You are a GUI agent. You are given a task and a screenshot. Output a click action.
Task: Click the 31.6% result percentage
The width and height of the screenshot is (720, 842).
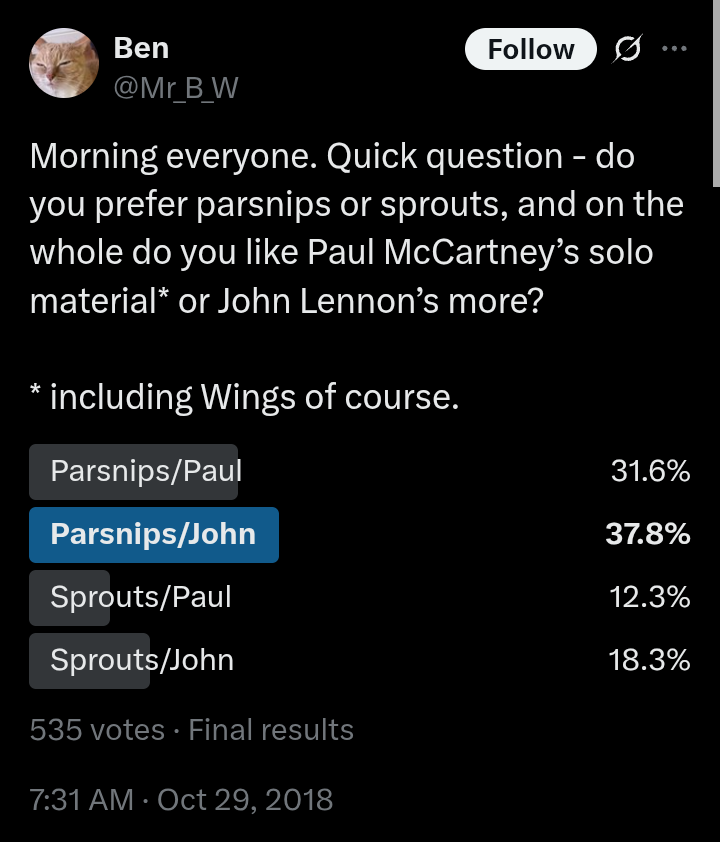650,471
